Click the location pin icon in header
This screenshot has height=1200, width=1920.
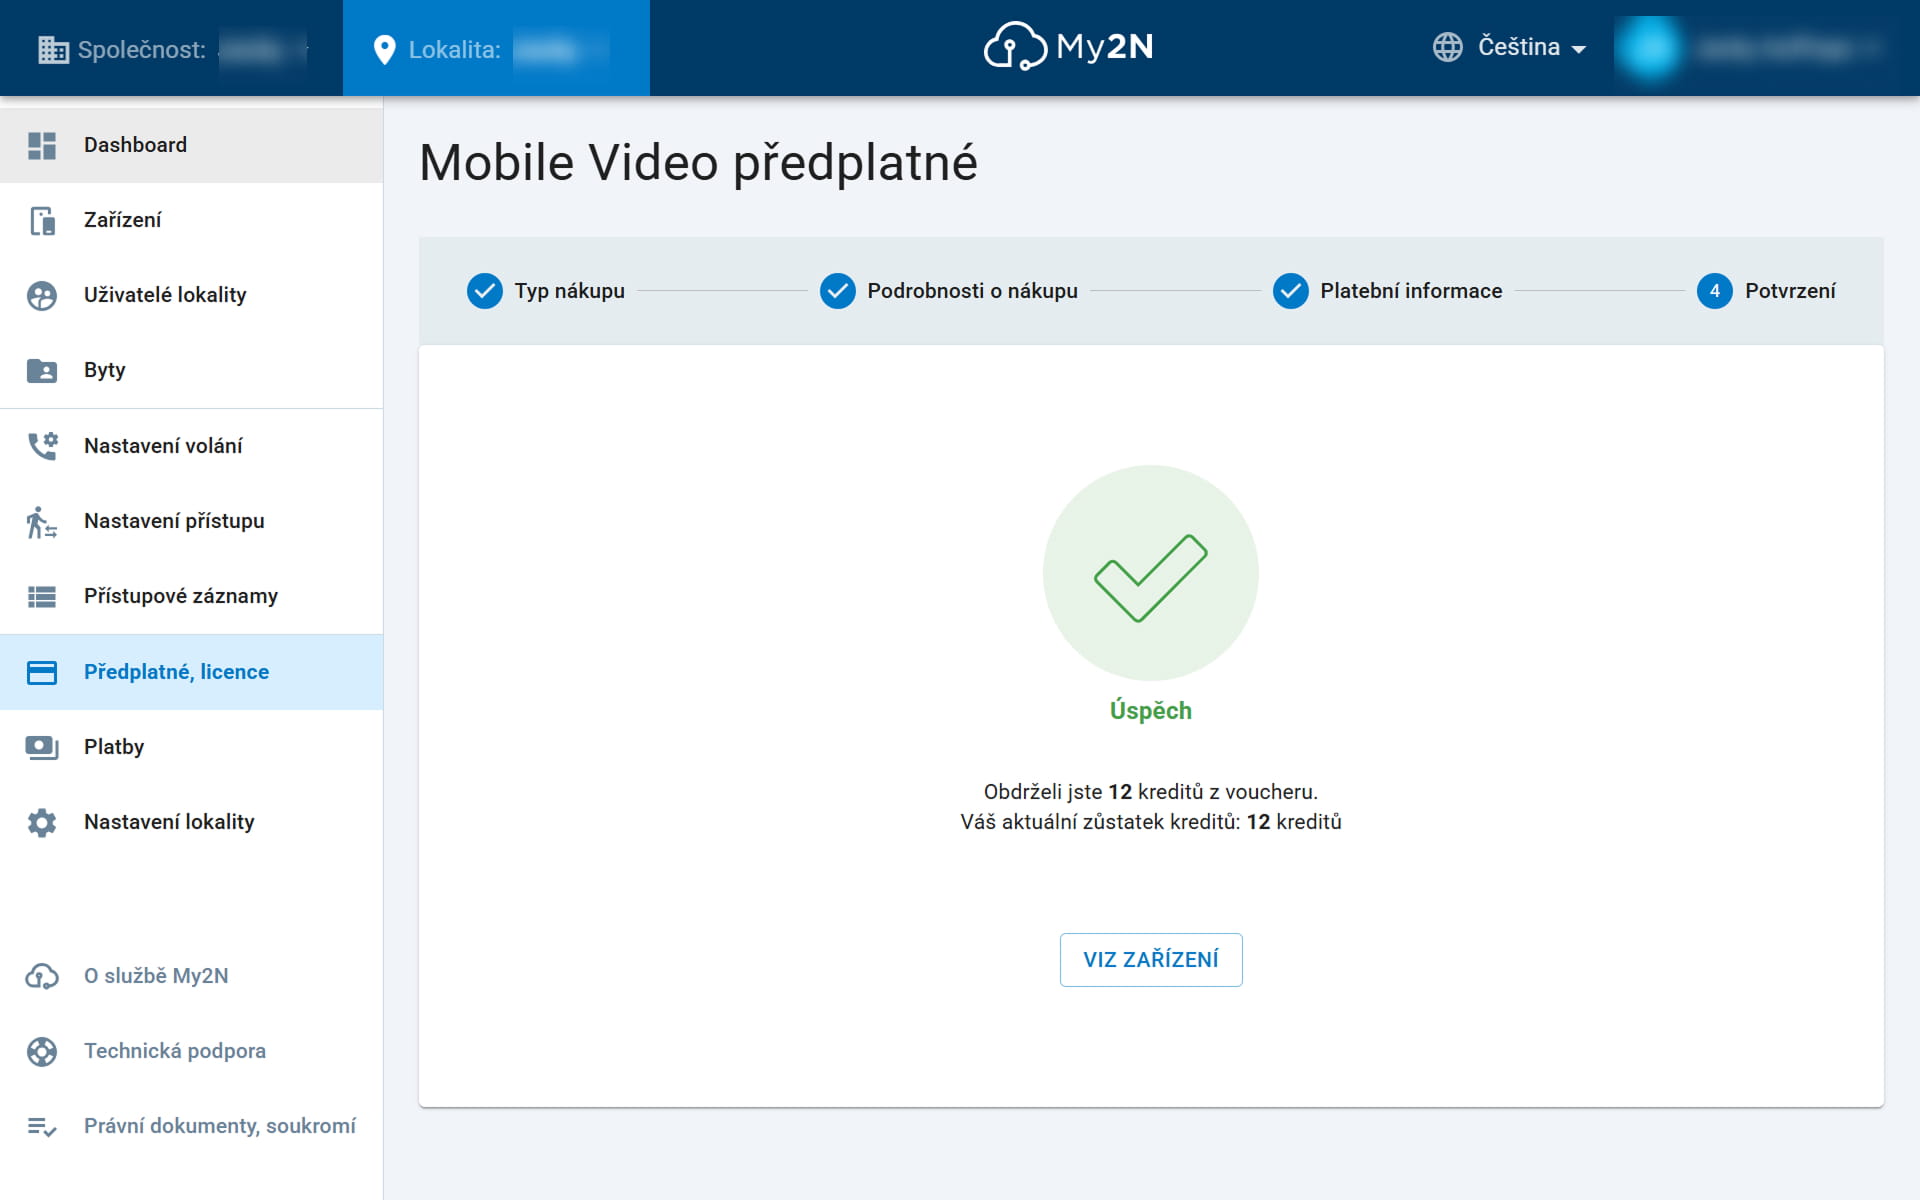coord(384,49)
